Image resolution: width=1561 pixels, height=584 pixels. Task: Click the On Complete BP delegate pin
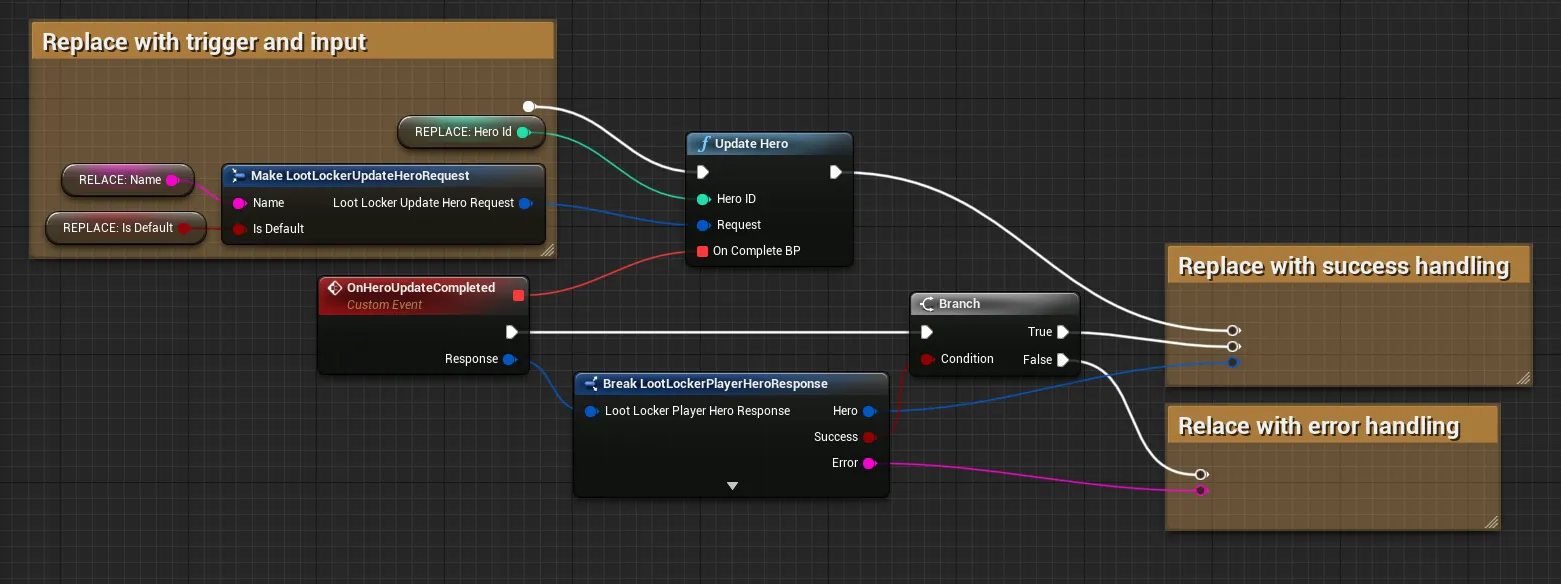click(703, 251)
